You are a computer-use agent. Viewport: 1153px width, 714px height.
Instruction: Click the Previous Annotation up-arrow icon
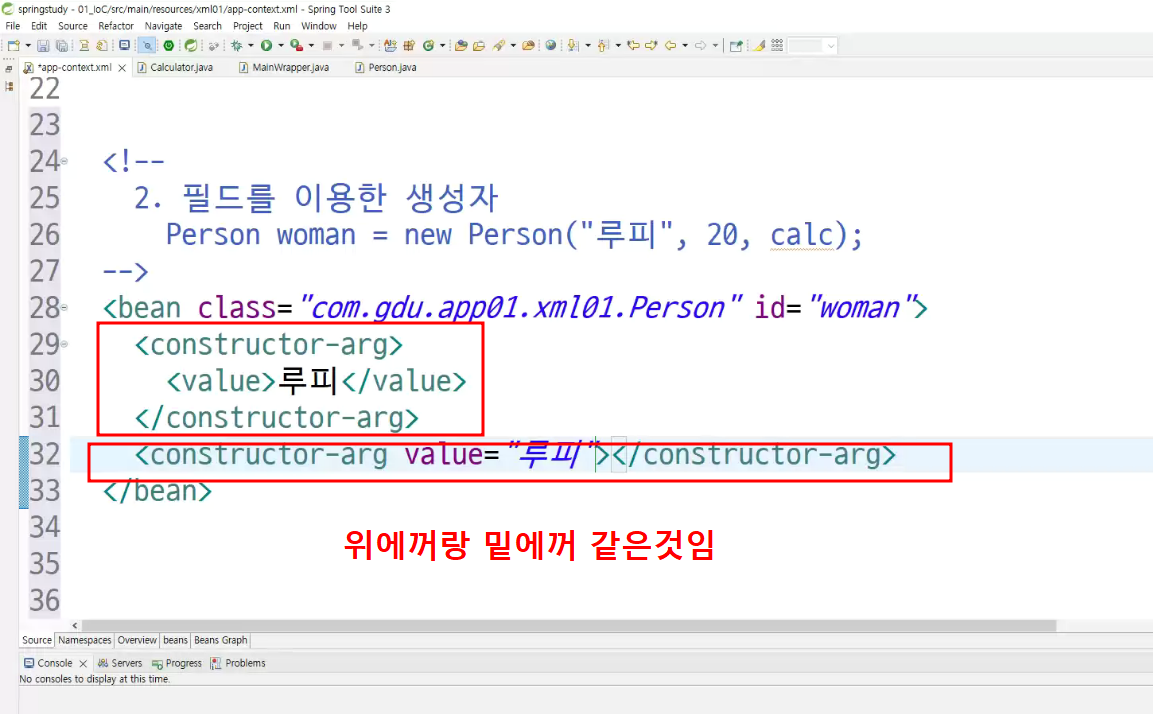(602, 46)
